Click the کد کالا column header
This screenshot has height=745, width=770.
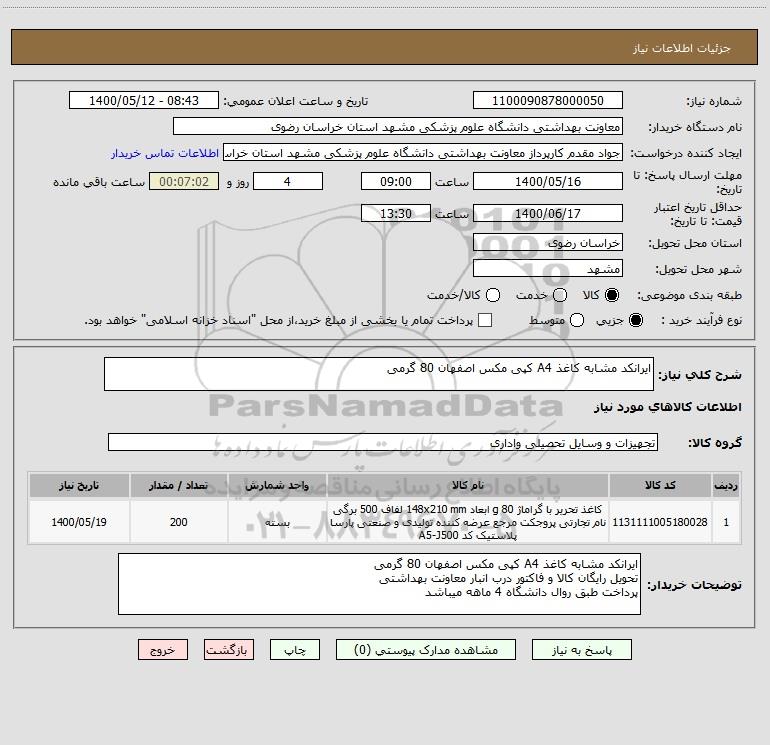point(660,485)
